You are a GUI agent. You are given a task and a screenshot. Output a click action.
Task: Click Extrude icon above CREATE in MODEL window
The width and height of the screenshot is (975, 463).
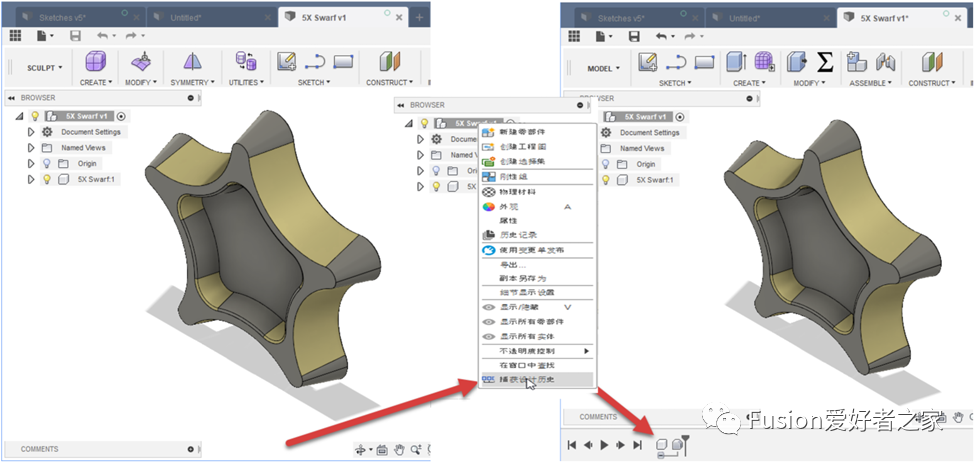pos(737,62)
